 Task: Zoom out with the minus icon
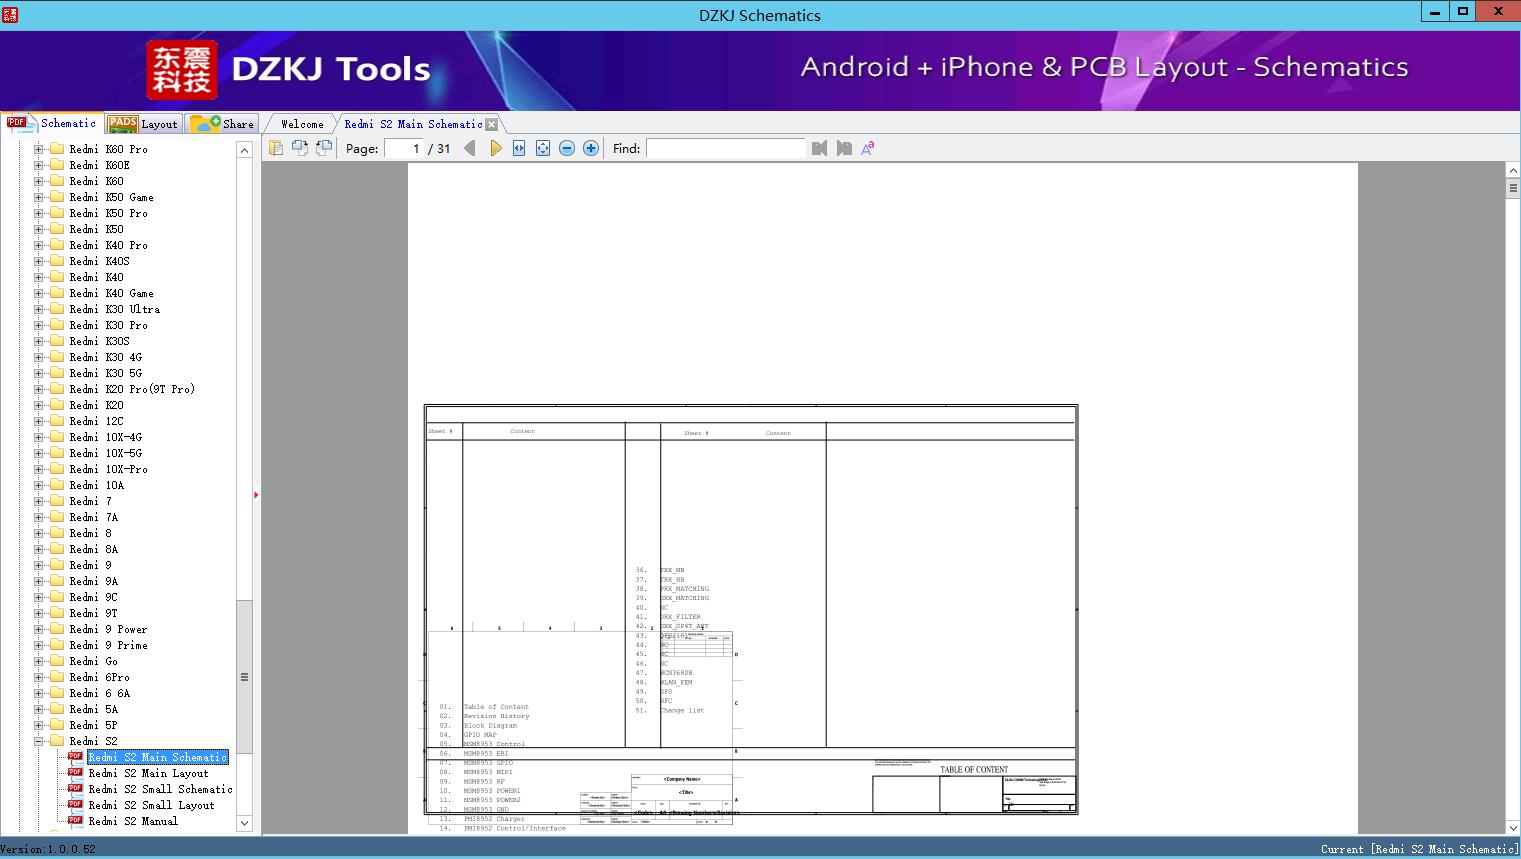(x=567, y=148)
